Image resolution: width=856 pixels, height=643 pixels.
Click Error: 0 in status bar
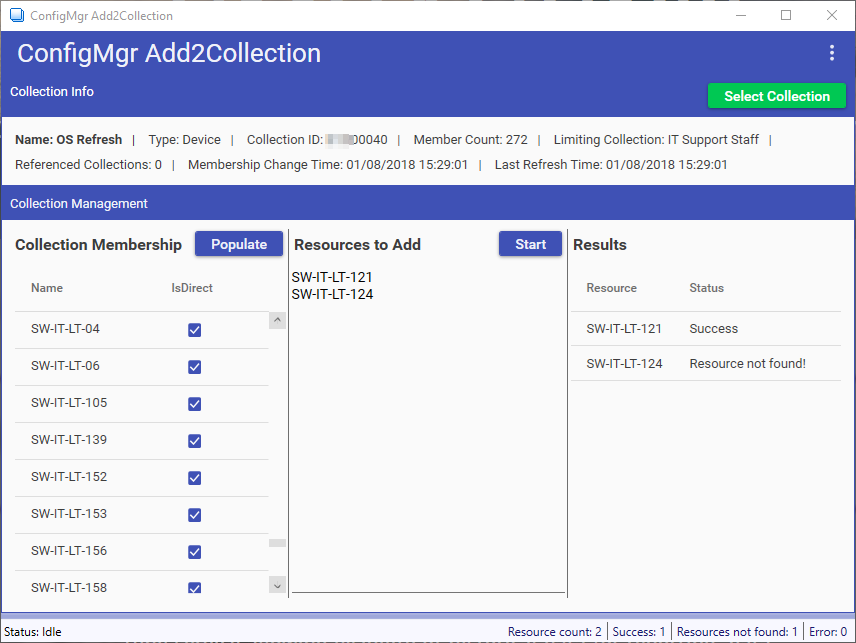[x=828, y=632]
